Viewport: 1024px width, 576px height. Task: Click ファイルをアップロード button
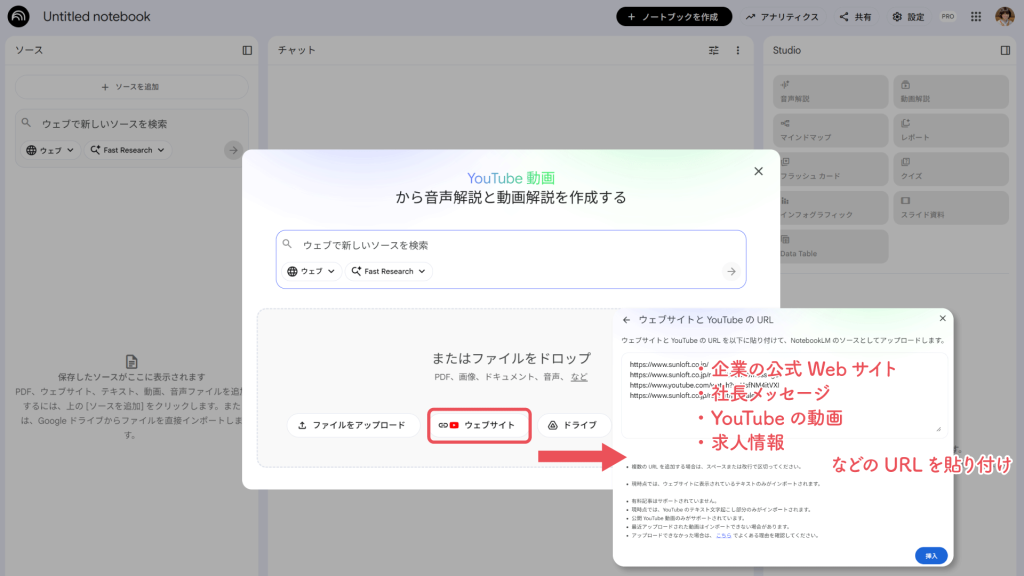click(352, 425)
